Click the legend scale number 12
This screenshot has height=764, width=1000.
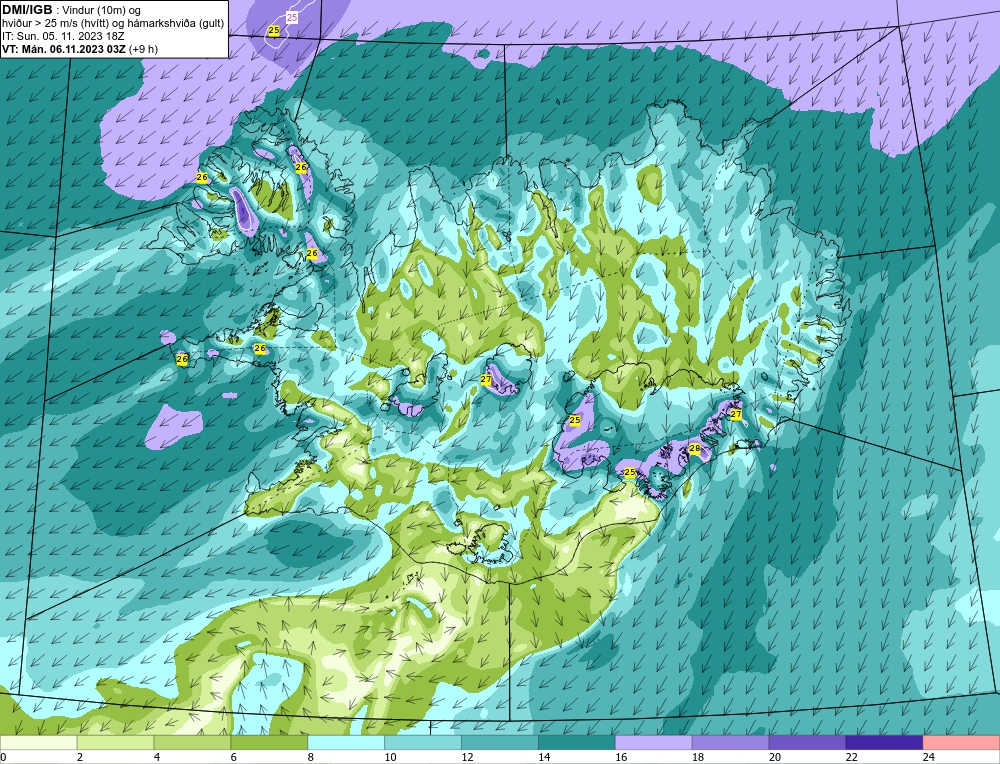(x=467, y=757)
